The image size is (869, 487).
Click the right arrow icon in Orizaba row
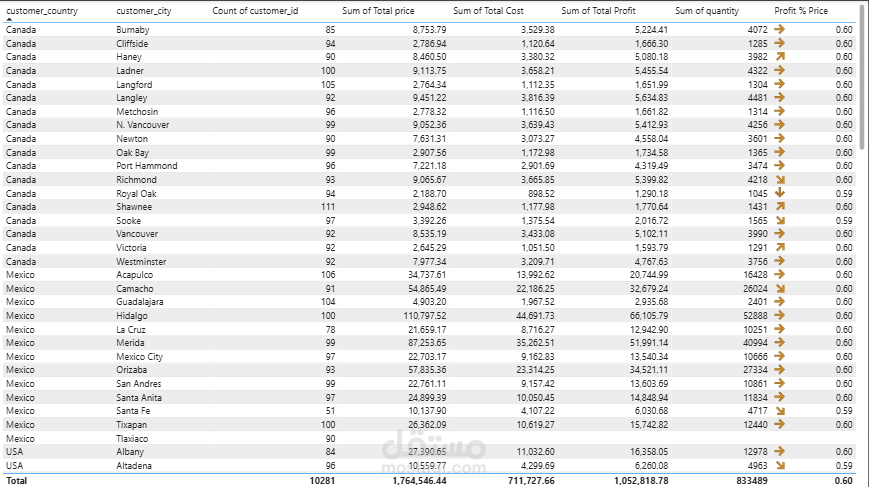(780, 370)
